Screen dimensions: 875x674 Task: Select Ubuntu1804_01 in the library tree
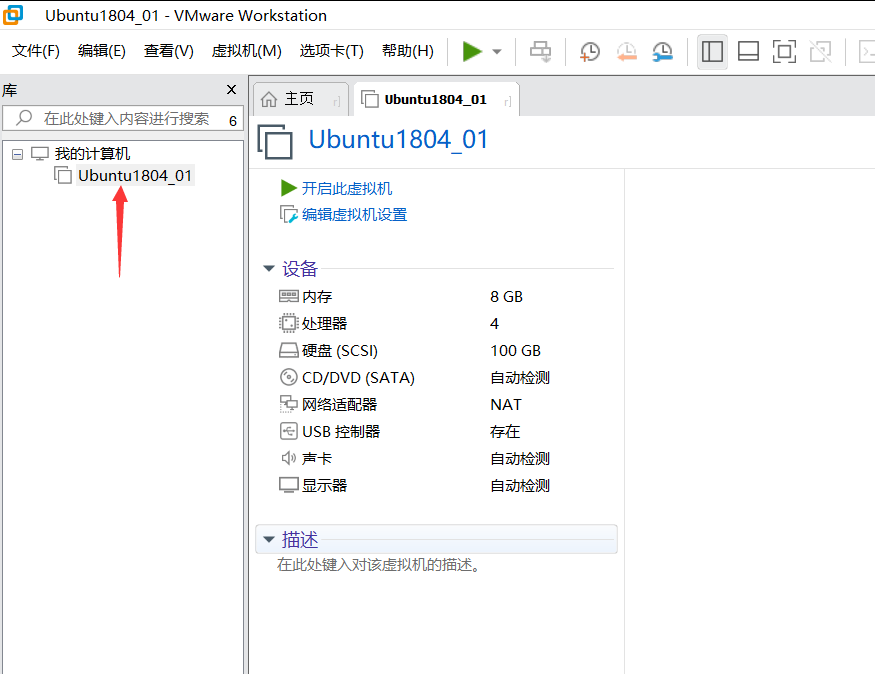click(135, 176)
